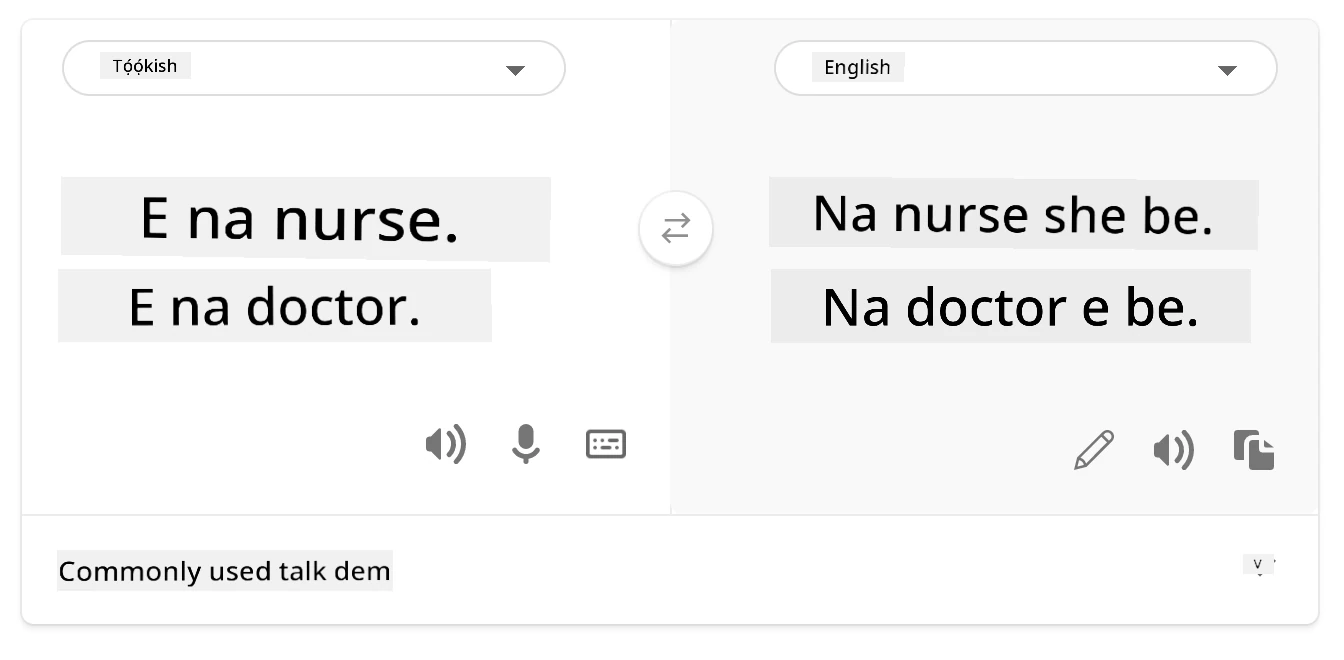The image size is (1344, 660).
Task: Place cursor in 'E na doctor.' text
Action: [x=275, y=306]
